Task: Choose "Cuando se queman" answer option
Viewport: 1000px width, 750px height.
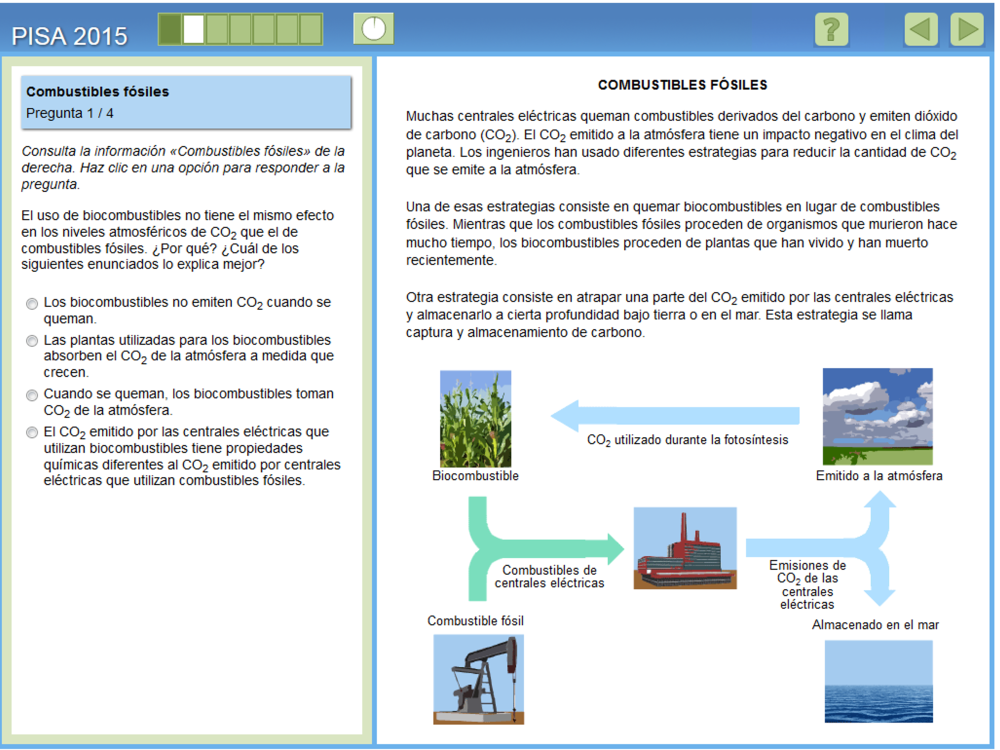Action: click(x=33, y=395)
